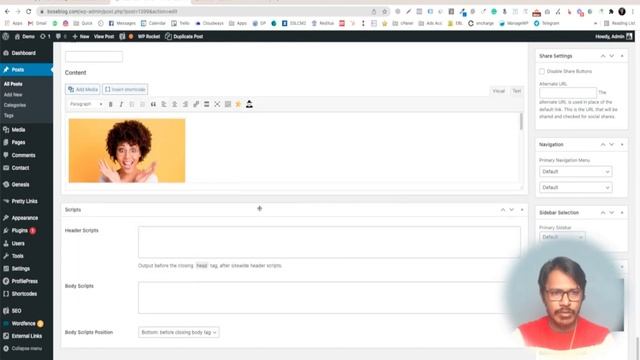Open the Paragraph format dropdown
This screenshot has width=640, height=360.
point(86,104)
